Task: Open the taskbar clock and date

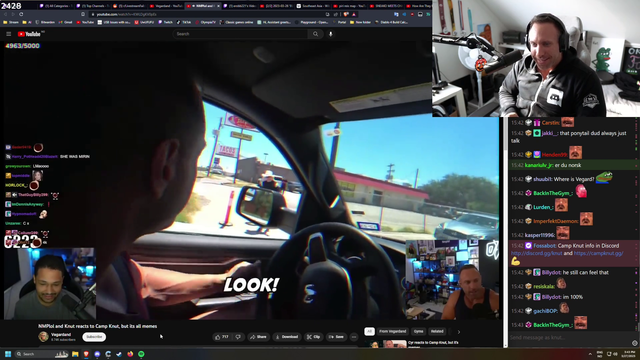Action: [x=629, y=354]
